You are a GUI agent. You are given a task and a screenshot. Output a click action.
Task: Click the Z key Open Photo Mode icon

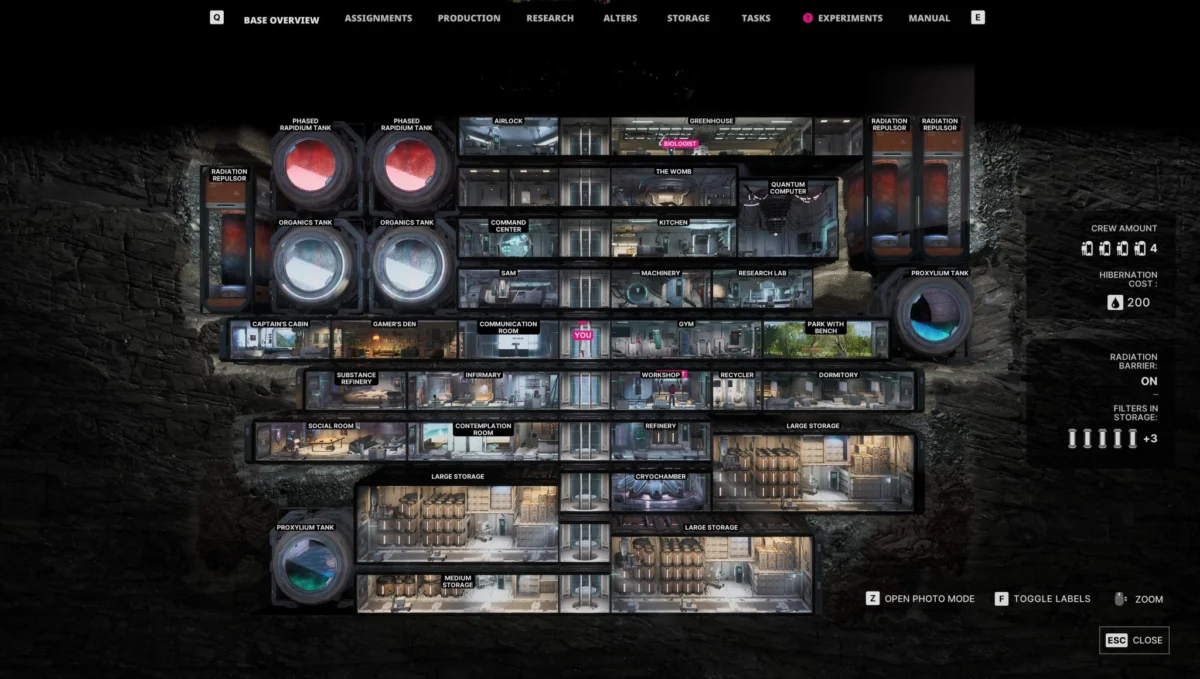873,598
